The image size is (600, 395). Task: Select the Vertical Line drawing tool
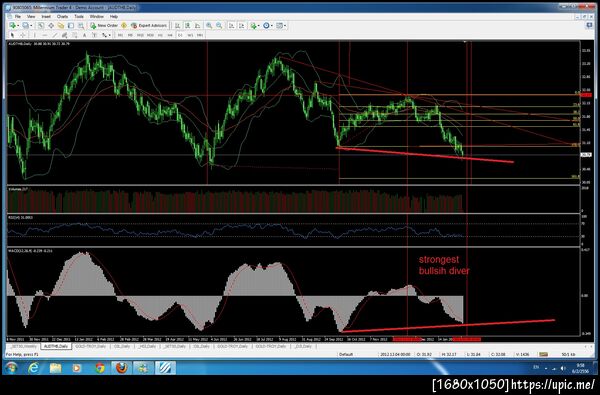pos(34,35)
